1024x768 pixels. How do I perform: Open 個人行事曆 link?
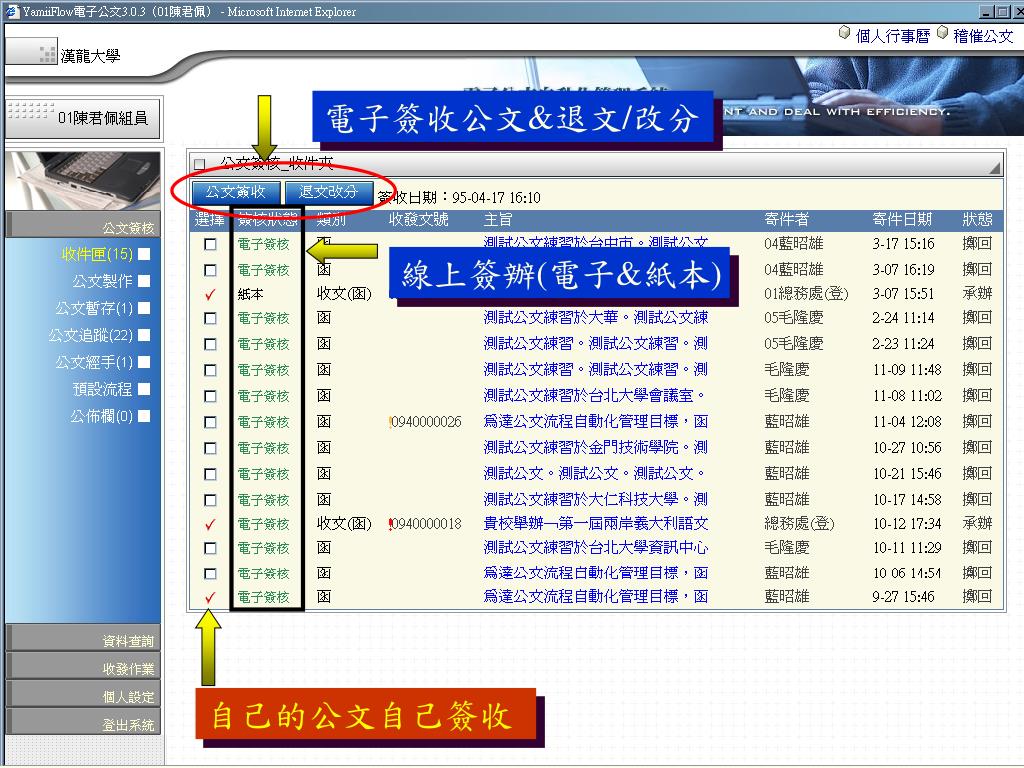coord(892,36)
